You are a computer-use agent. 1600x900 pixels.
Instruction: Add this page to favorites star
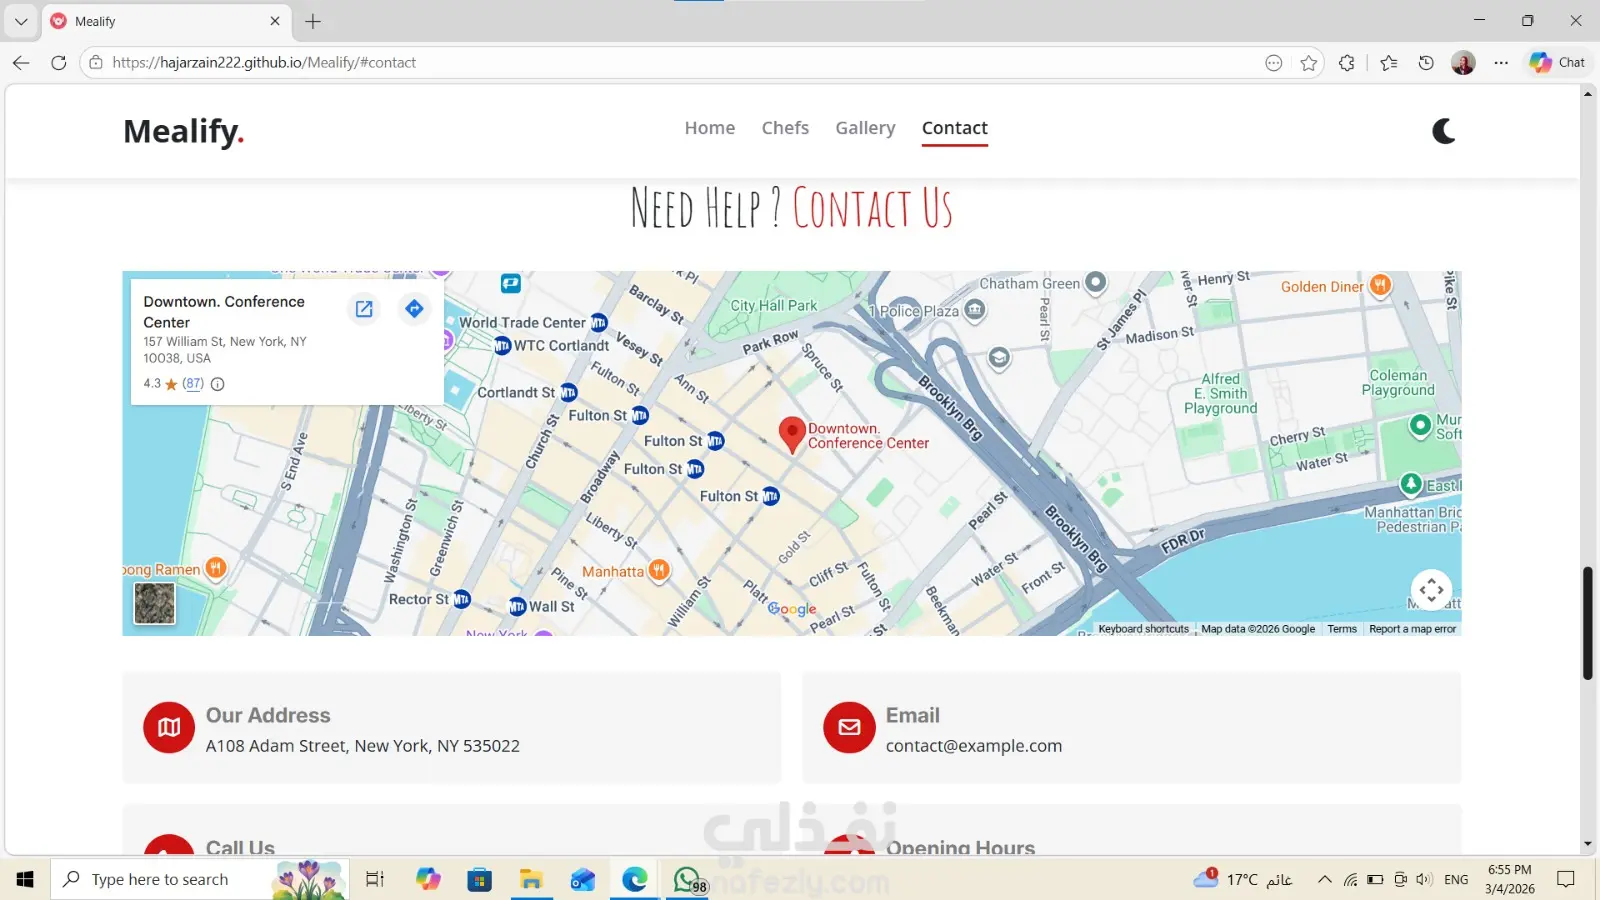tap(1309, 63)
